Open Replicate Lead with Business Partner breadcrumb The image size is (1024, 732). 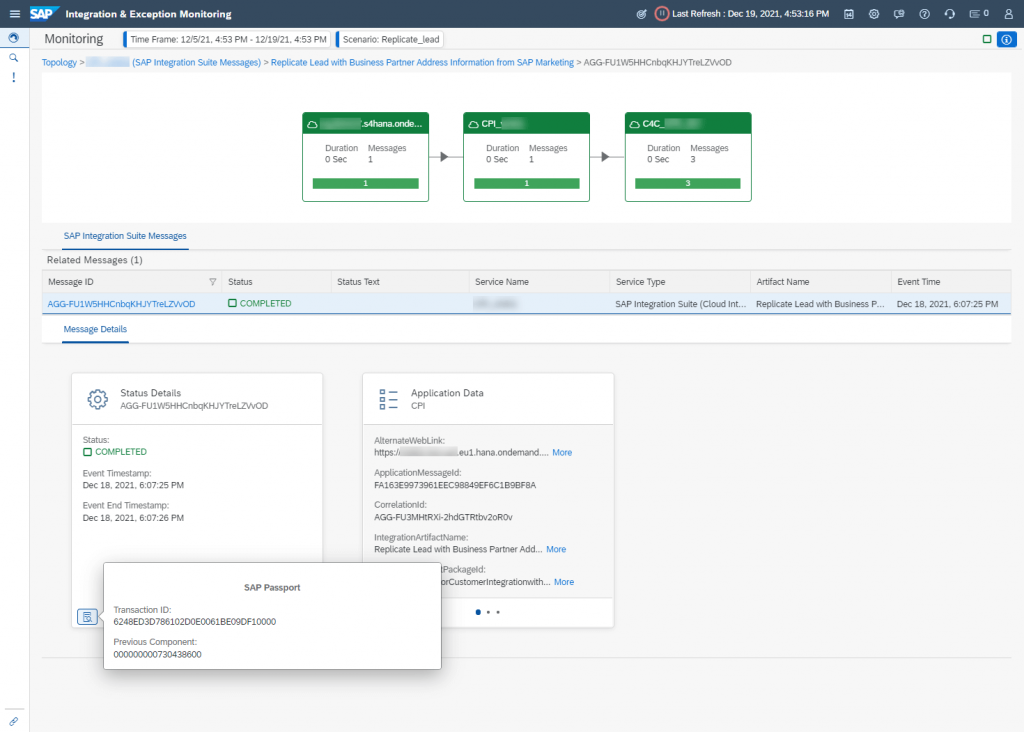pos(422,63)
